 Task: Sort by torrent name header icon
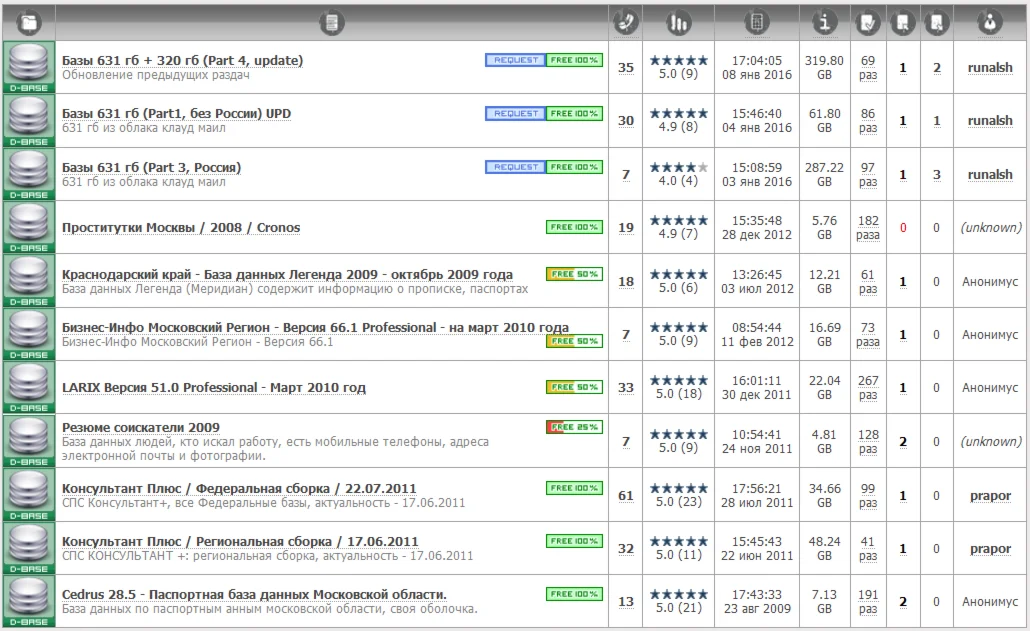pos(332,23)
